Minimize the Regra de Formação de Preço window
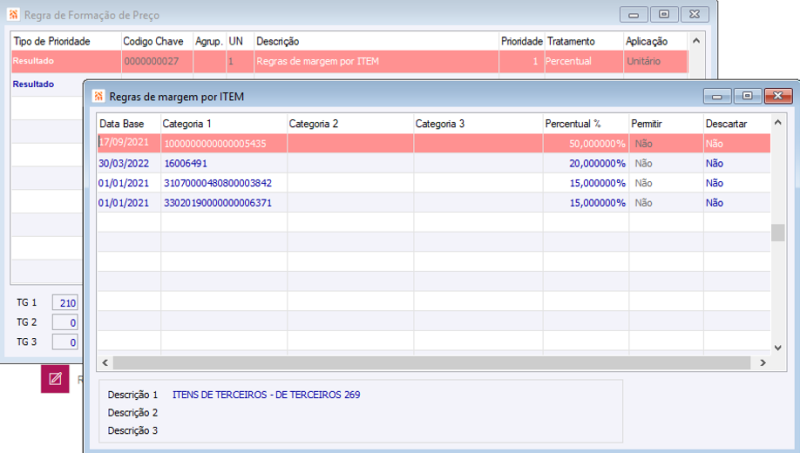800x453 pixels. click(634, 15)
